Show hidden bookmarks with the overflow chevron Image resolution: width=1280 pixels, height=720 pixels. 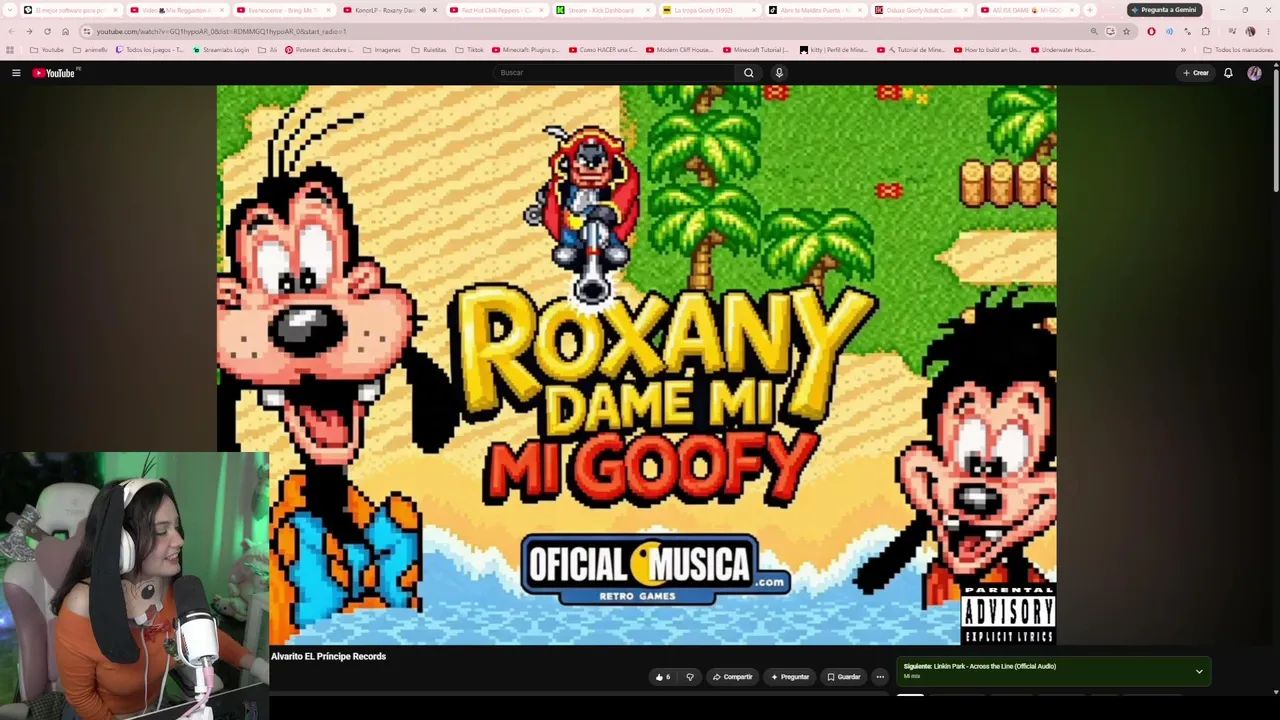[x=1183, y=50]
